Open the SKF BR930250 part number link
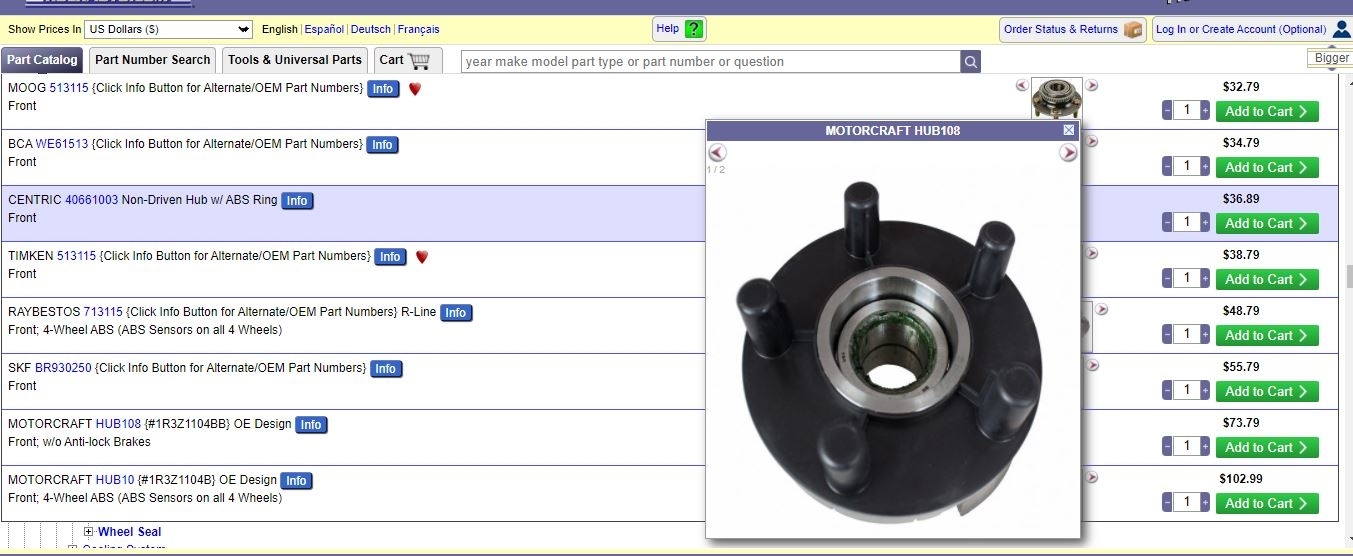1353x556 pixels. pyautogui.click(x=63, y=368)
